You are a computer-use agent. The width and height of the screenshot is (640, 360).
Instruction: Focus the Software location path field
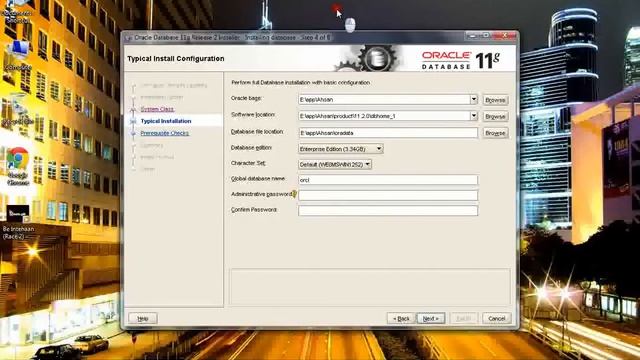point(384,116)
